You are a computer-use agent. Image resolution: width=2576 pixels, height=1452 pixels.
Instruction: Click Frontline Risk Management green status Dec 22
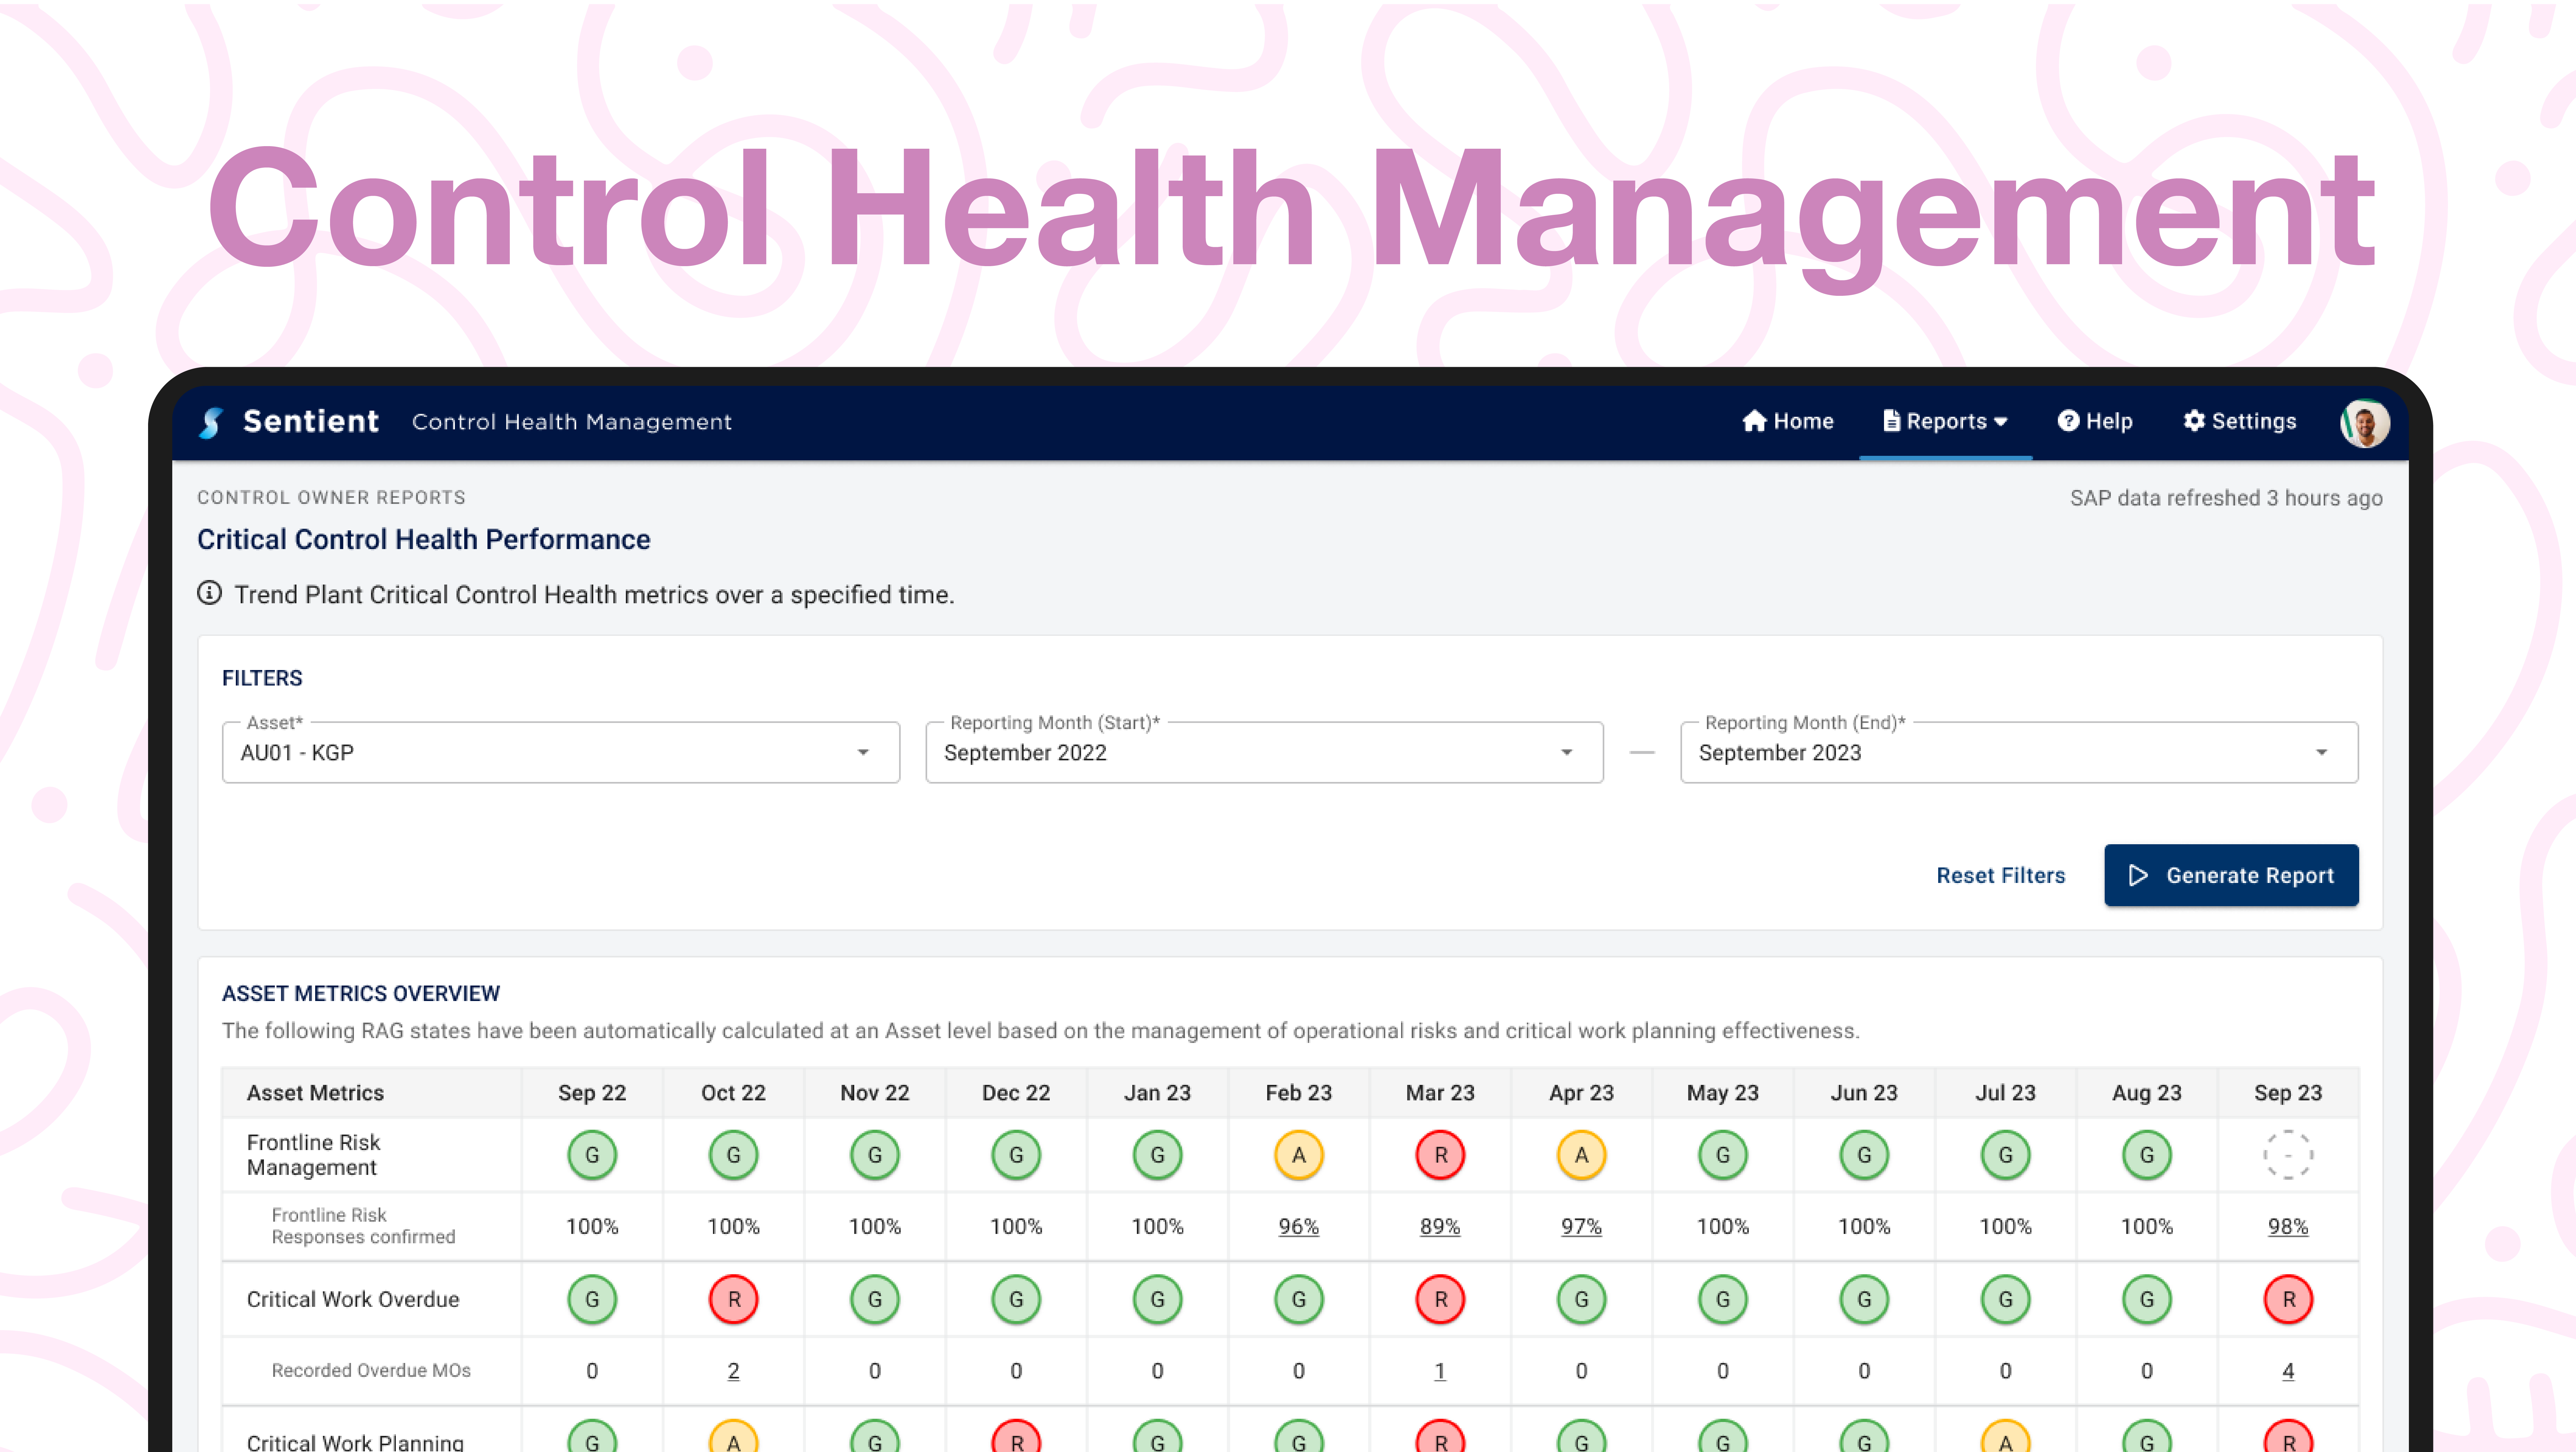(x=1016, y=1155)
